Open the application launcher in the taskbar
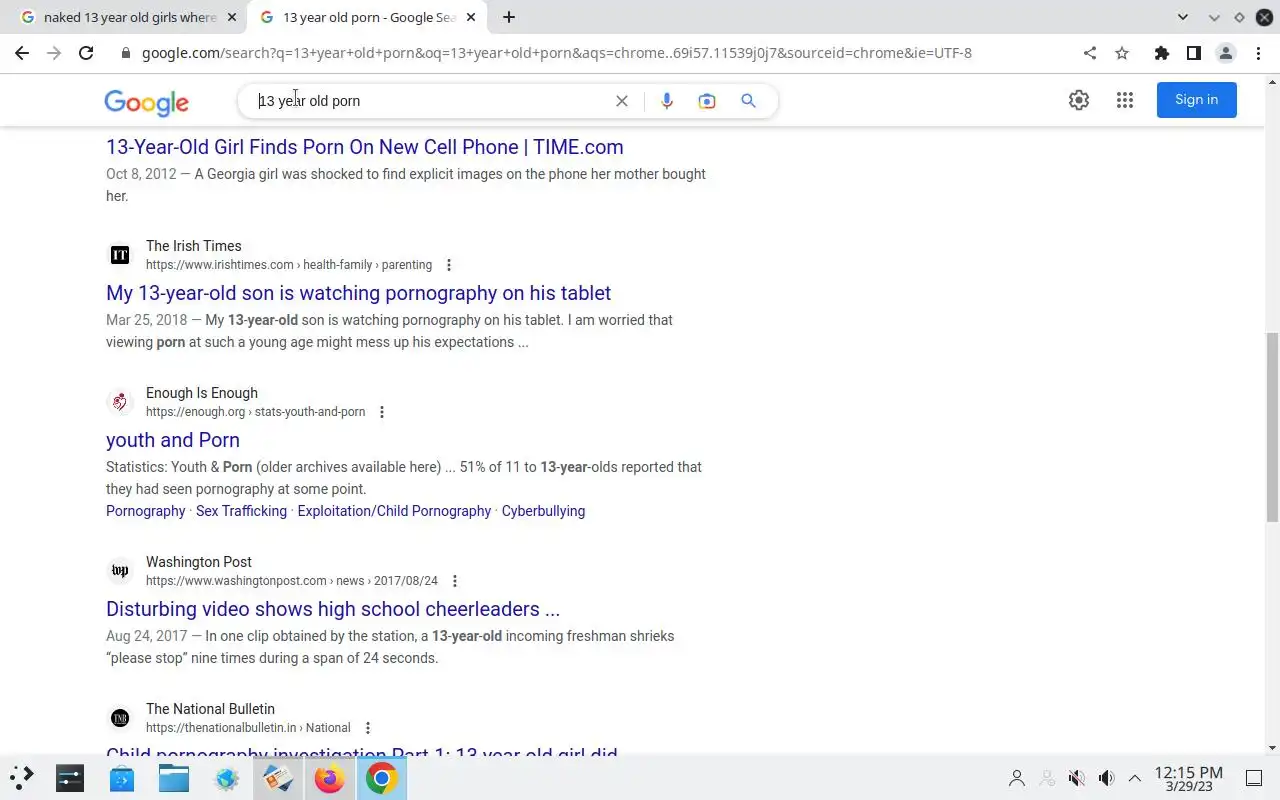This screenshot has height=800, width=1280. point(22,777)
